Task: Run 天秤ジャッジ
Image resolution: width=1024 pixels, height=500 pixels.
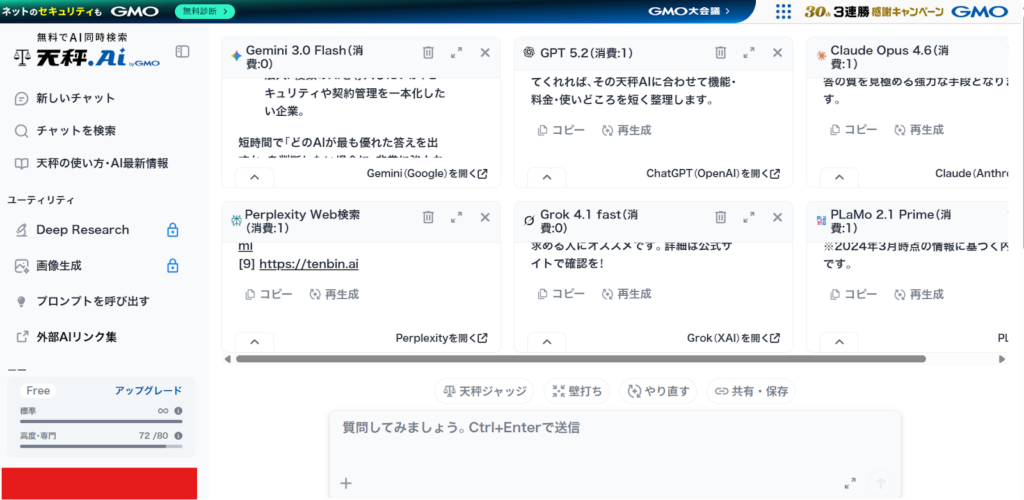Action: pos(484,391)
